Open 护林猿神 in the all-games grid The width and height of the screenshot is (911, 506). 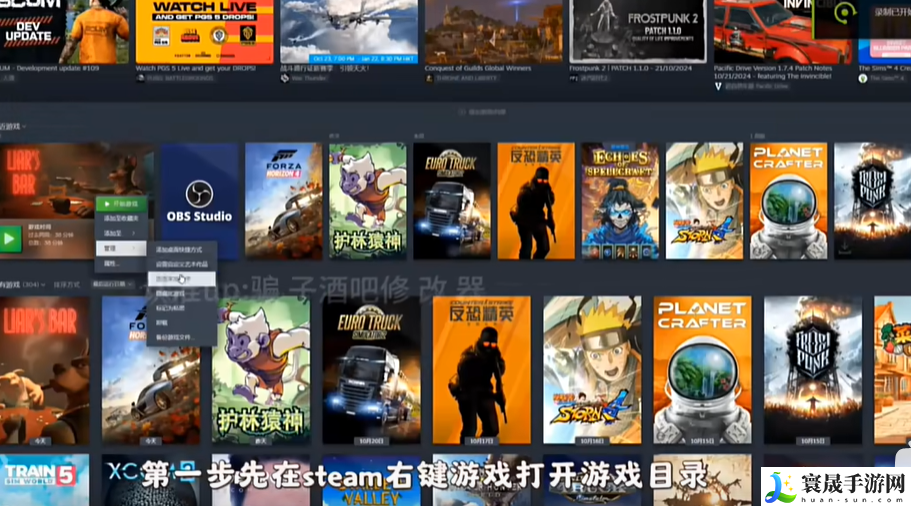click(261, 370)
